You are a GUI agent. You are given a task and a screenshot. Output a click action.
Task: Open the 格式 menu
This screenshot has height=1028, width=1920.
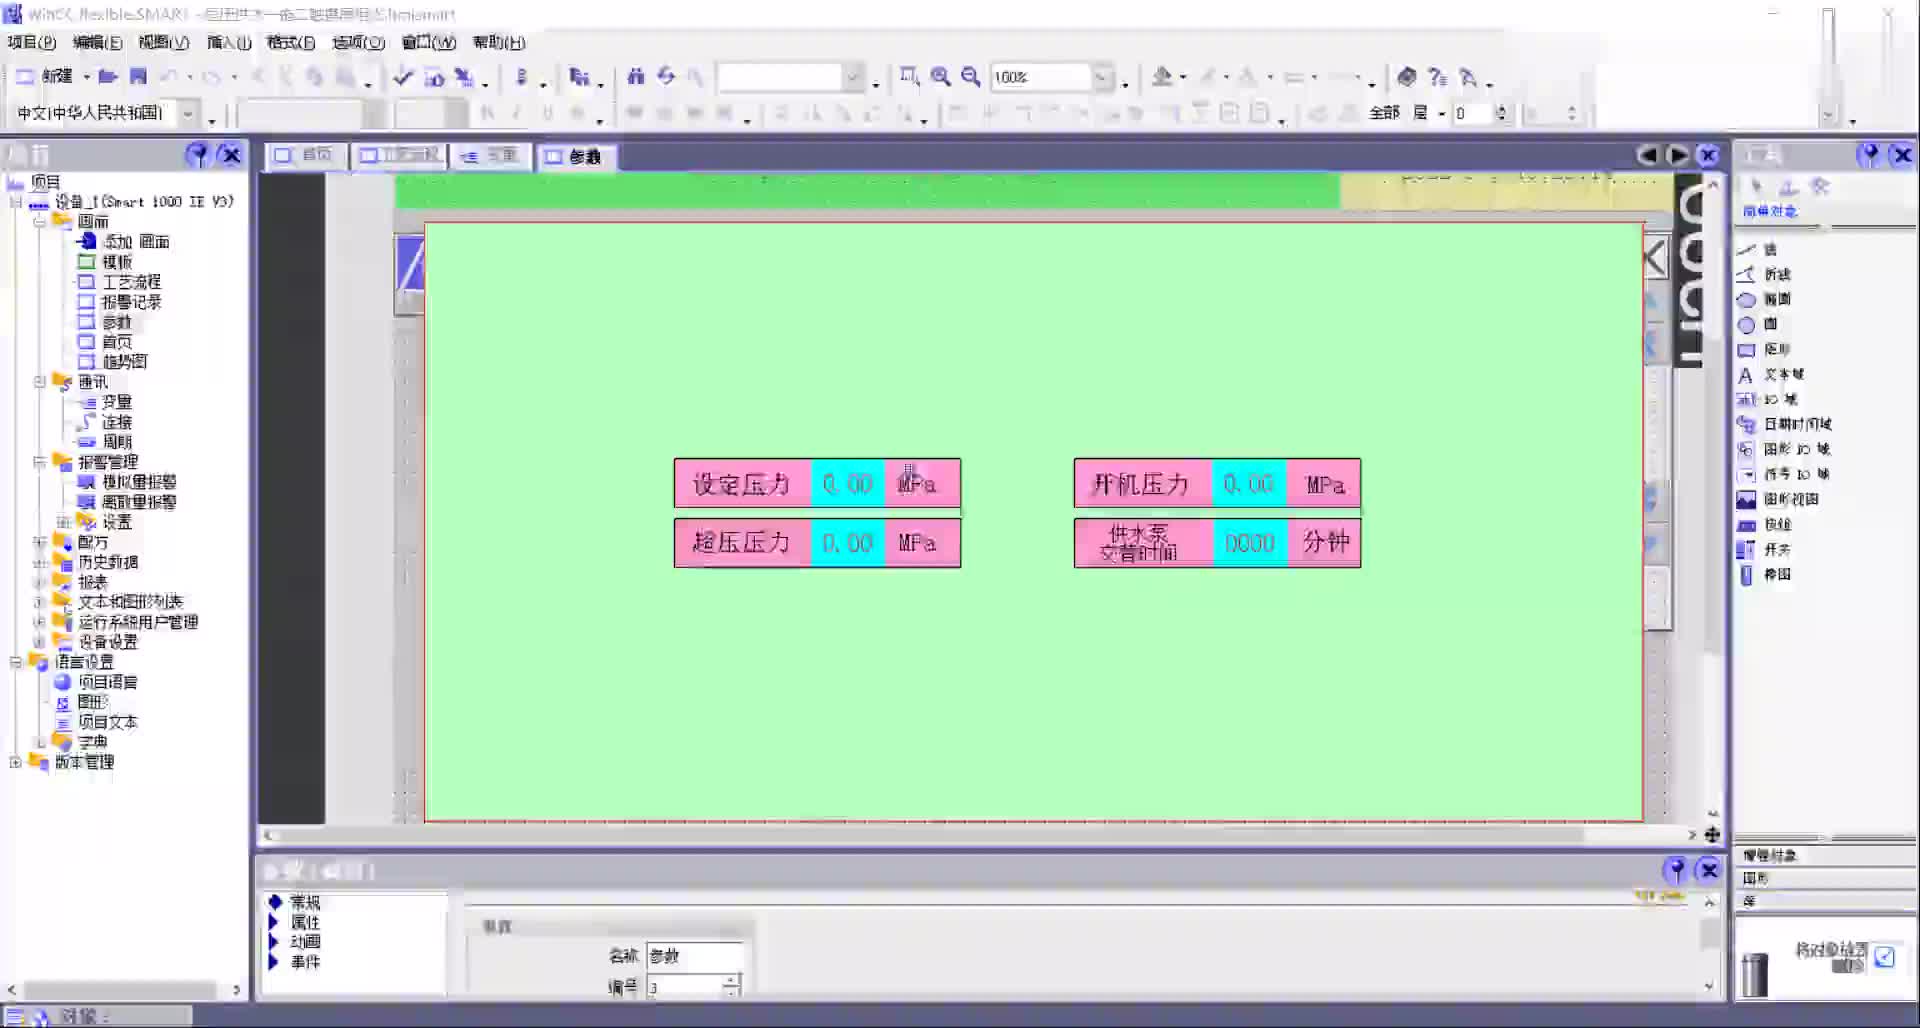[291, 42]
